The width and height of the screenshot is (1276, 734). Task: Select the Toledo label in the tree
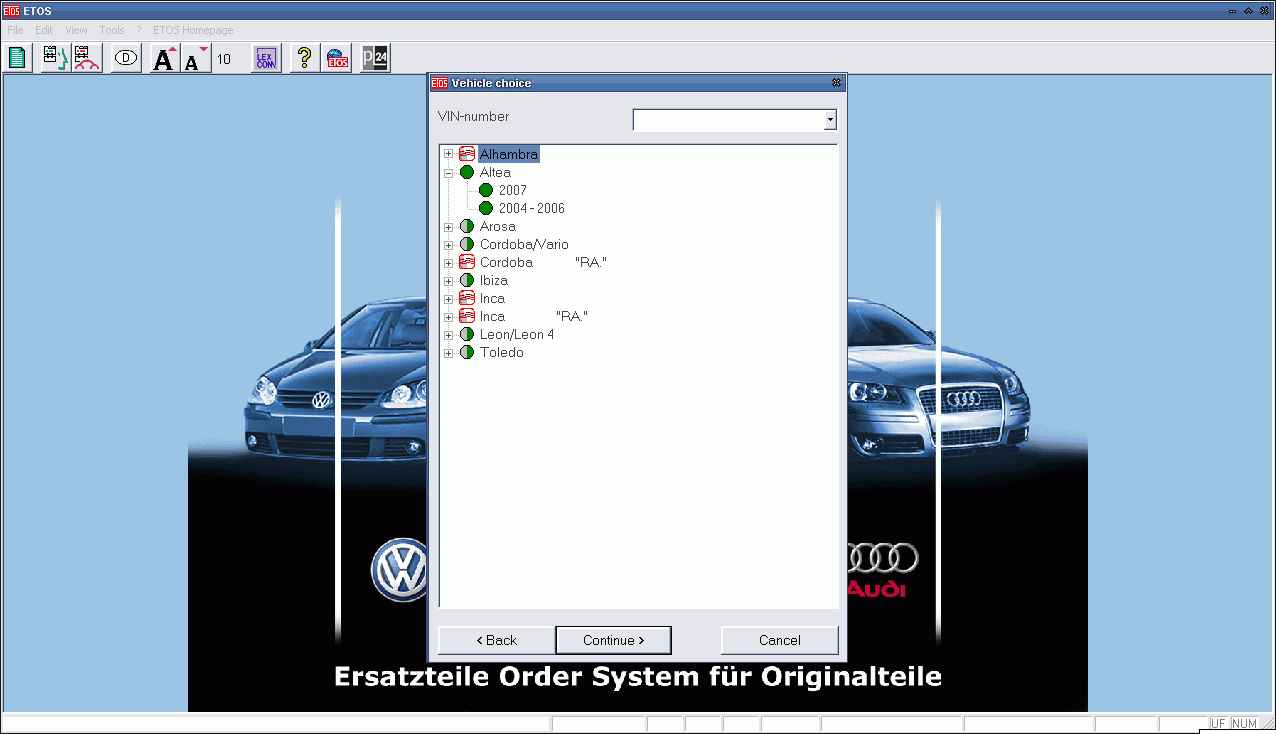[502, 352]
